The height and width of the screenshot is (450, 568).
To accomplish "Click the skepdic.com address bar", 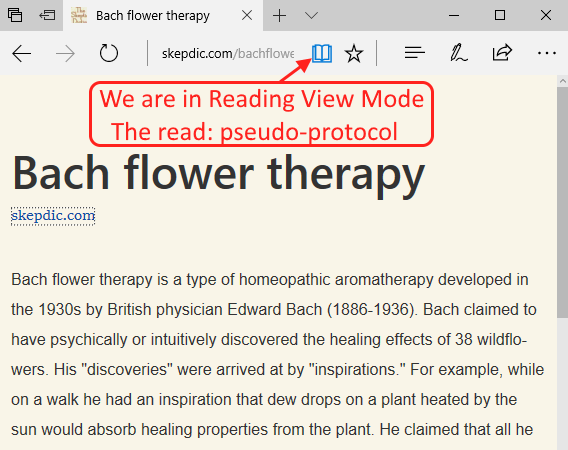I will (228, 54).
